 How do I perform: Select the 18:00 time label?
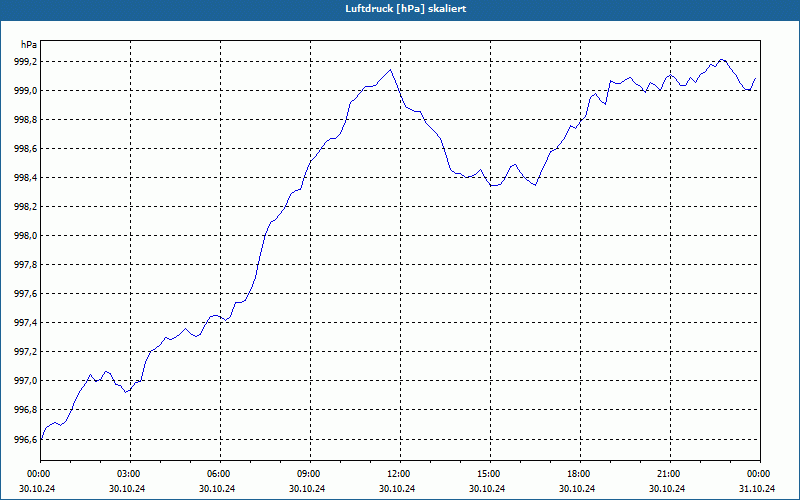point(580,474)
